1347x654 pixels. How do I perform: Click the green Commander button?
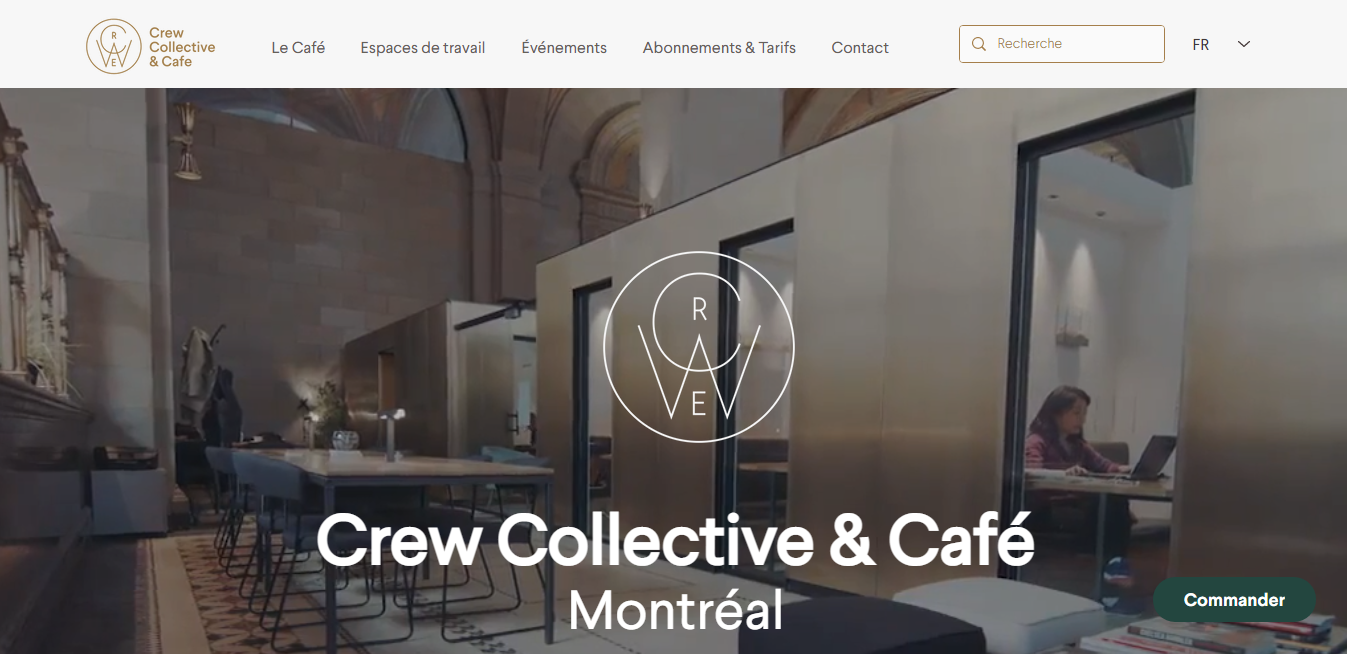pos(1234,600)
